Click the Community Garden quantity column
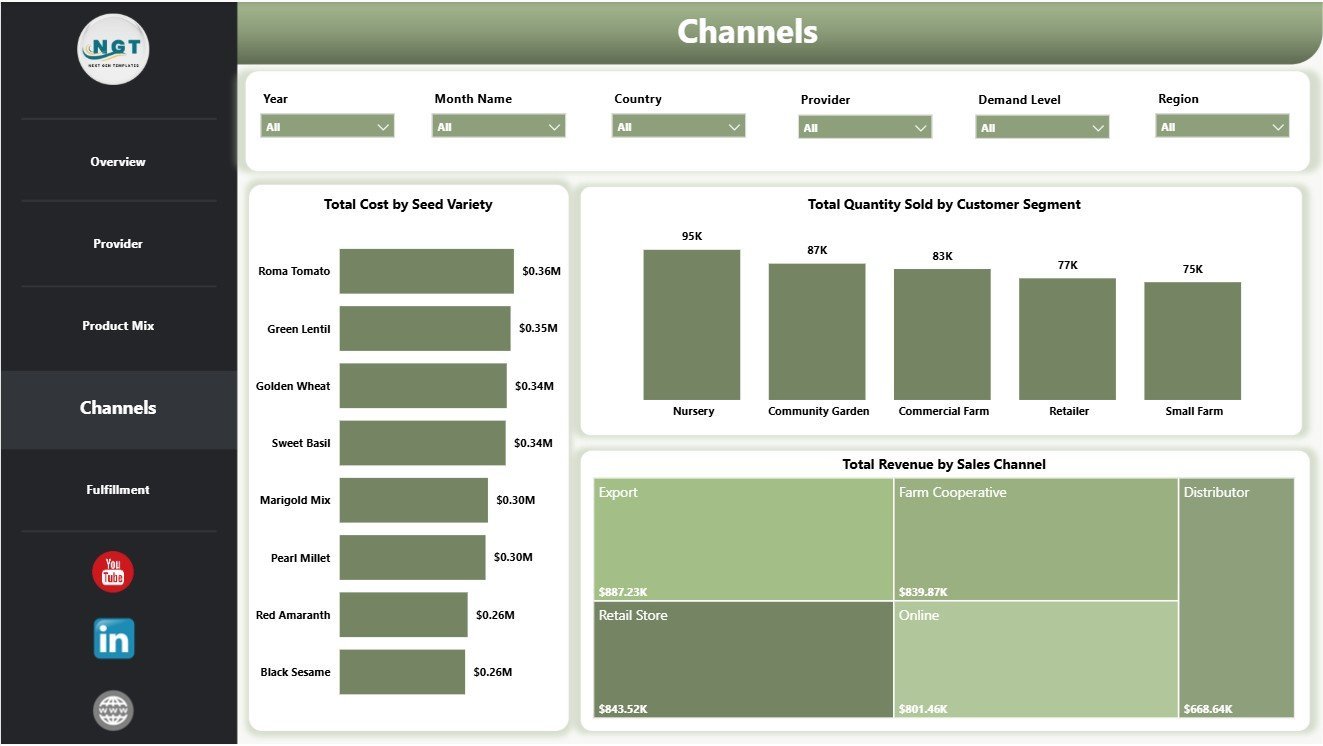 pyautogui.click(x=817, y=332)
